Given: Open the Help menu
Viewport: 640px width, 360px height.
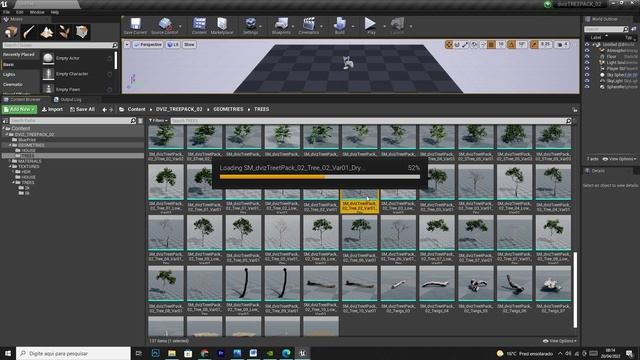Looking at the screenshot, I should pos(55,12).
